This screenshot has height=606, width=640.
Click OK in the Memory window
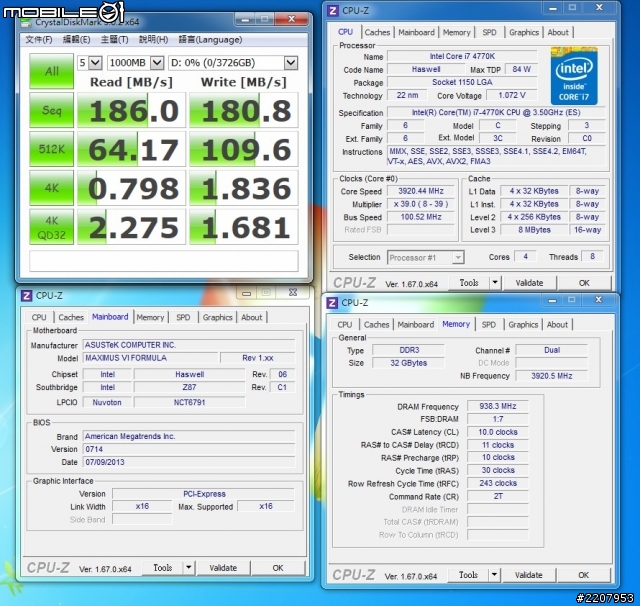[x=584, y=575]
